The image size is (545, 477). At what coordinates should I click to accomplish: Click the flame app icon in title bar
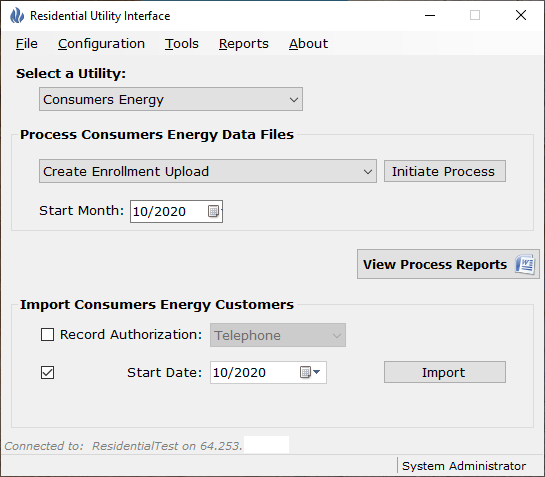(x=17, y=16)
